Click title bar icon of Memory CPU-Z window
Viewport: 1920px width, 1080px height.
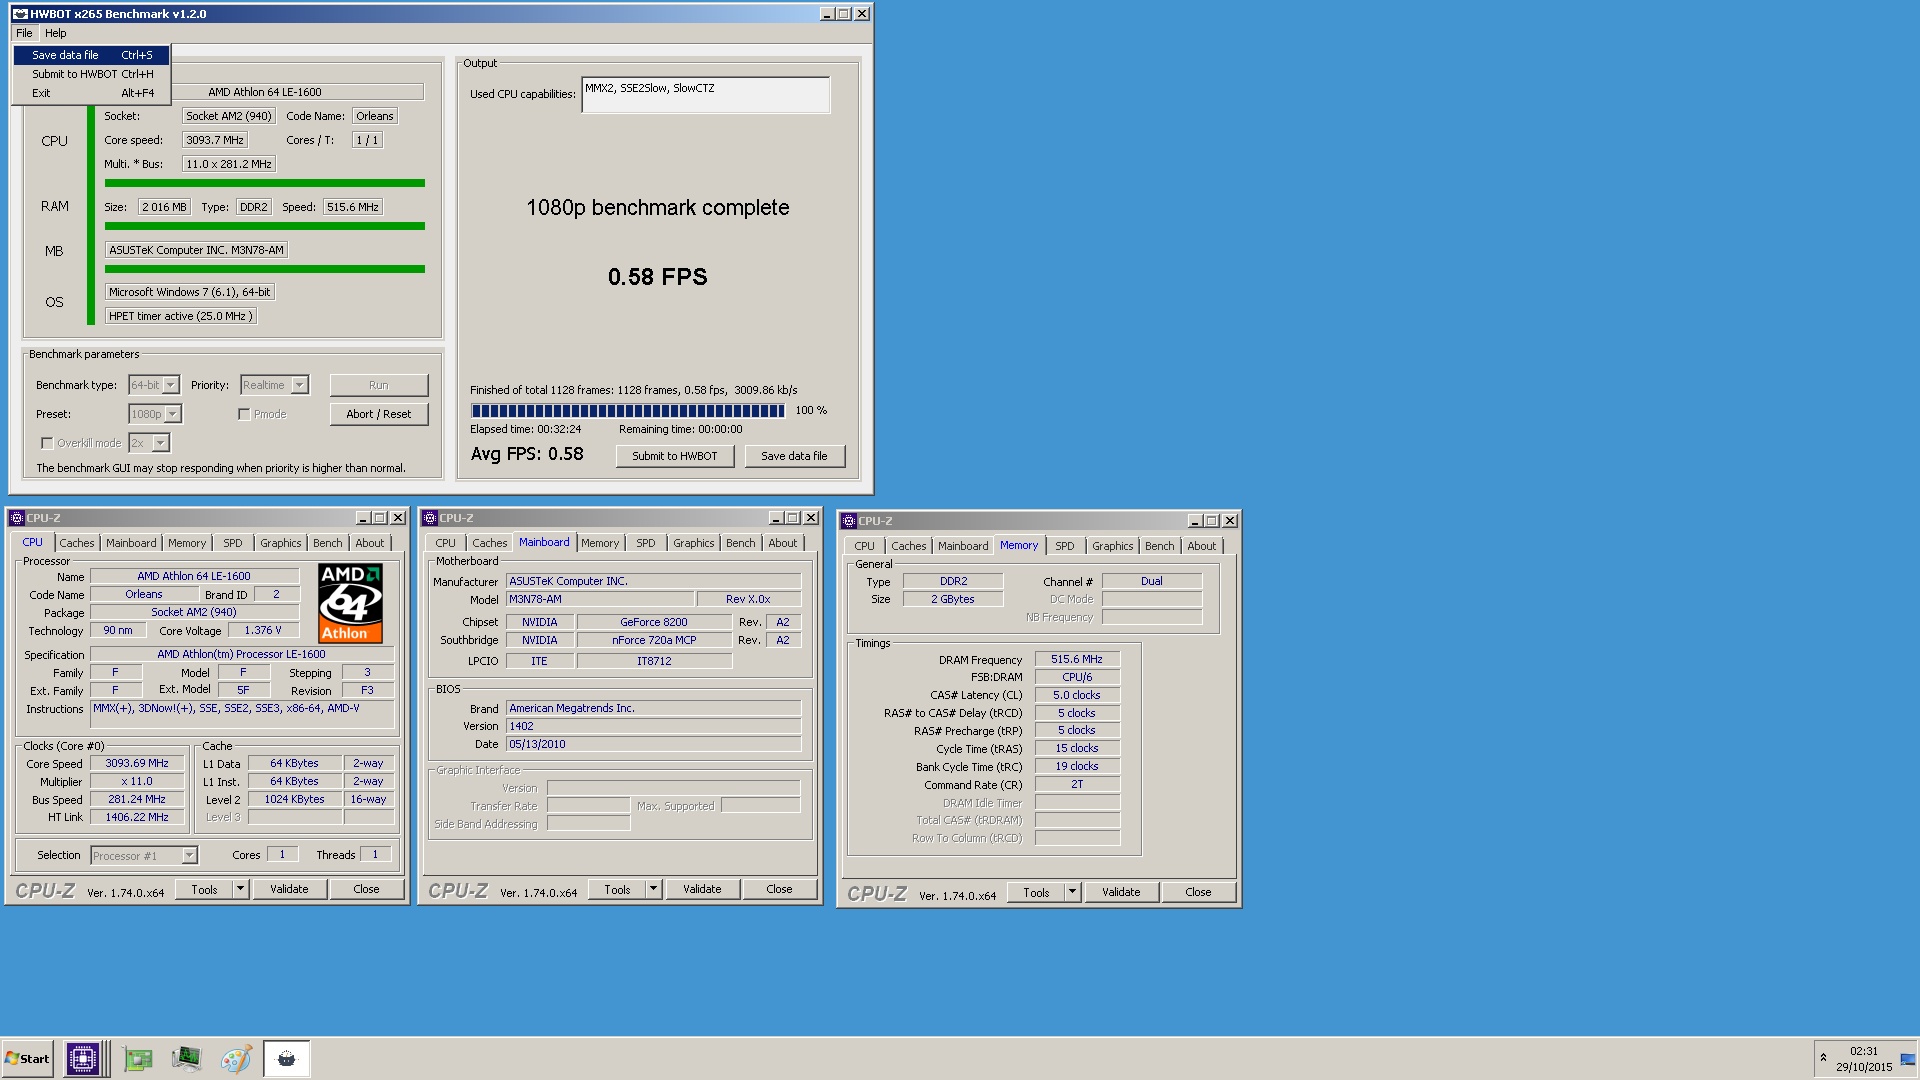coord(849,521)
